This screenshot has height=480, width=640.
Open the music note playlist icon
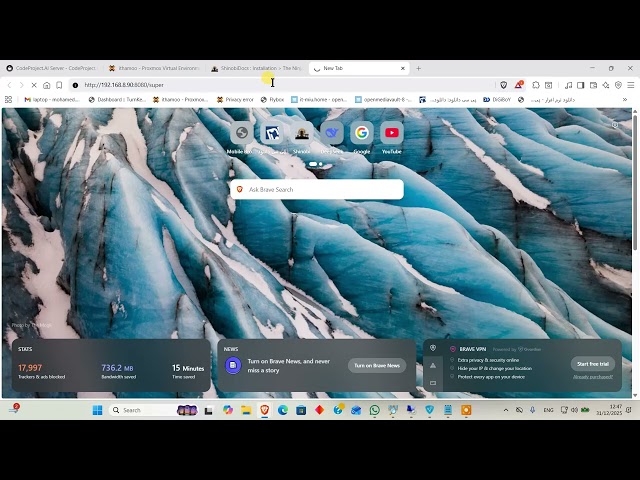point(568,85)
